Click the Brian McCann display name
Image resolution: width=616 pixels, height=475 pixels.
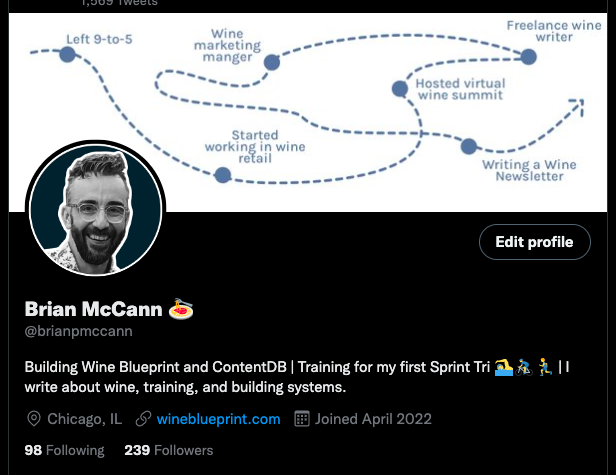pos(94,309)
